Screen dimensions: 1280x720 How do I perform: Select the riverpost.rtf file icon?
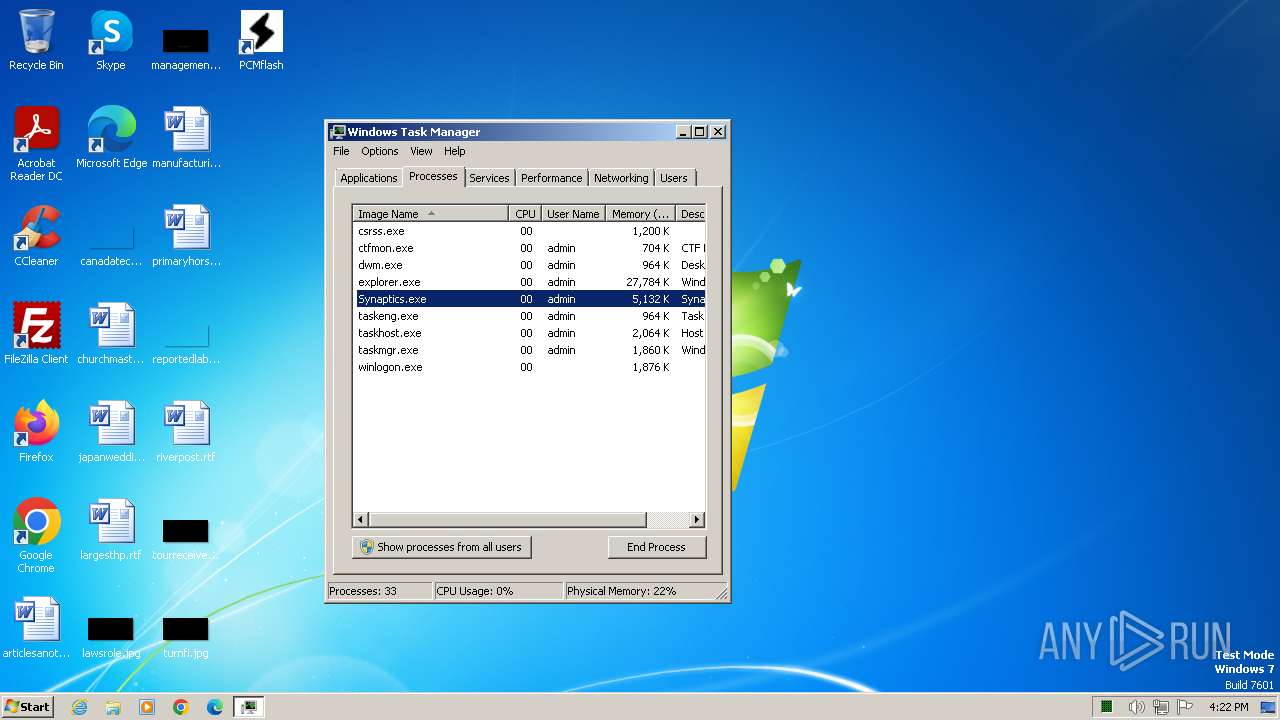(x=186, y=432)
